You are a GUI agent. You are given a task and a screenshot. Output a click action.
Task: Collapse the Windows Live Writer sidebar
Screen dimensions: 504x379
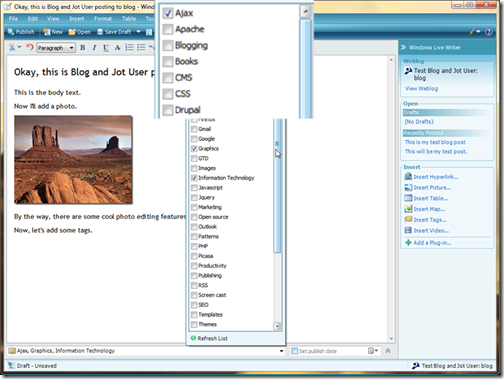(x=403, y=47)
